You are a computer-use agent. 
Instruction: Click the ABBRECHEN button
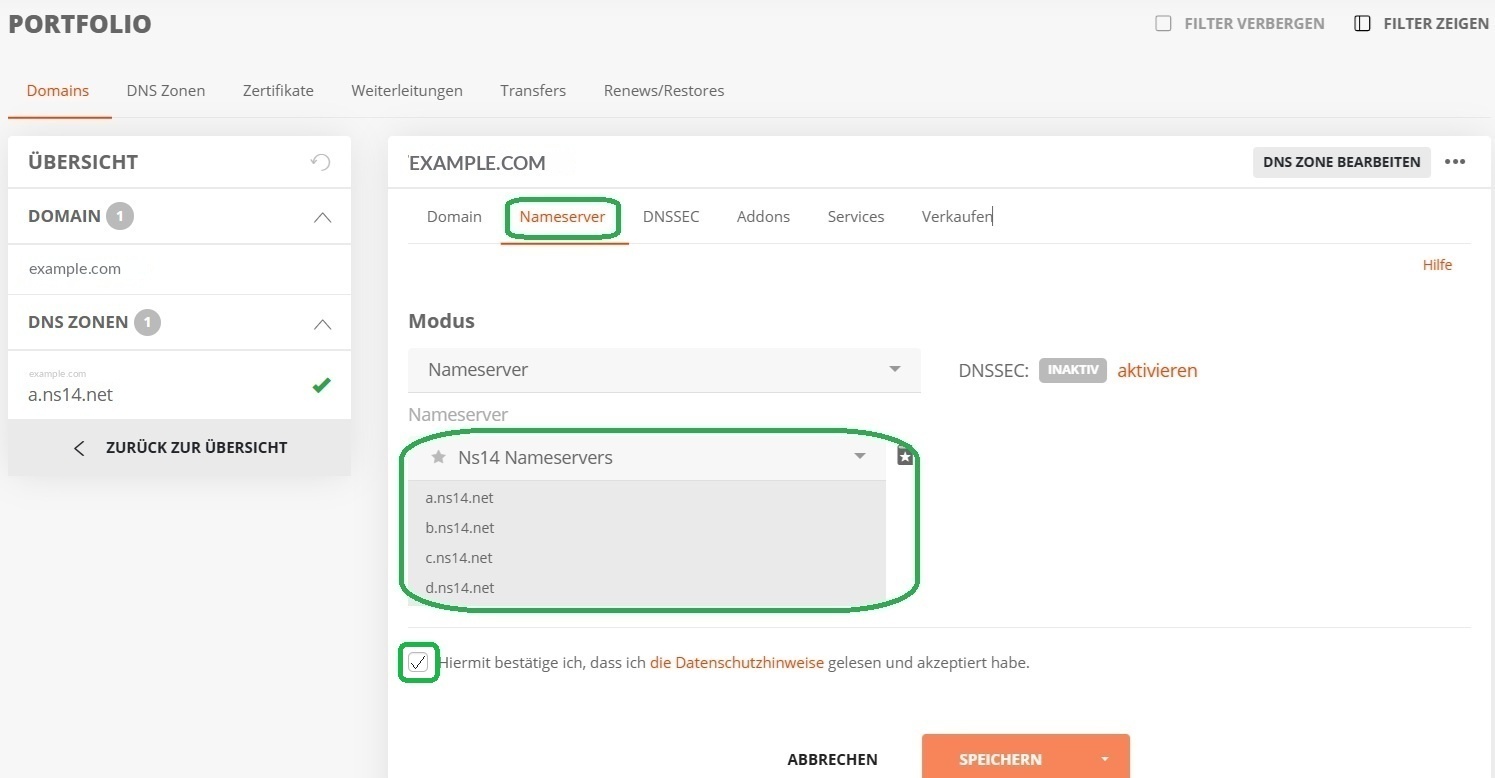(832, 759)
